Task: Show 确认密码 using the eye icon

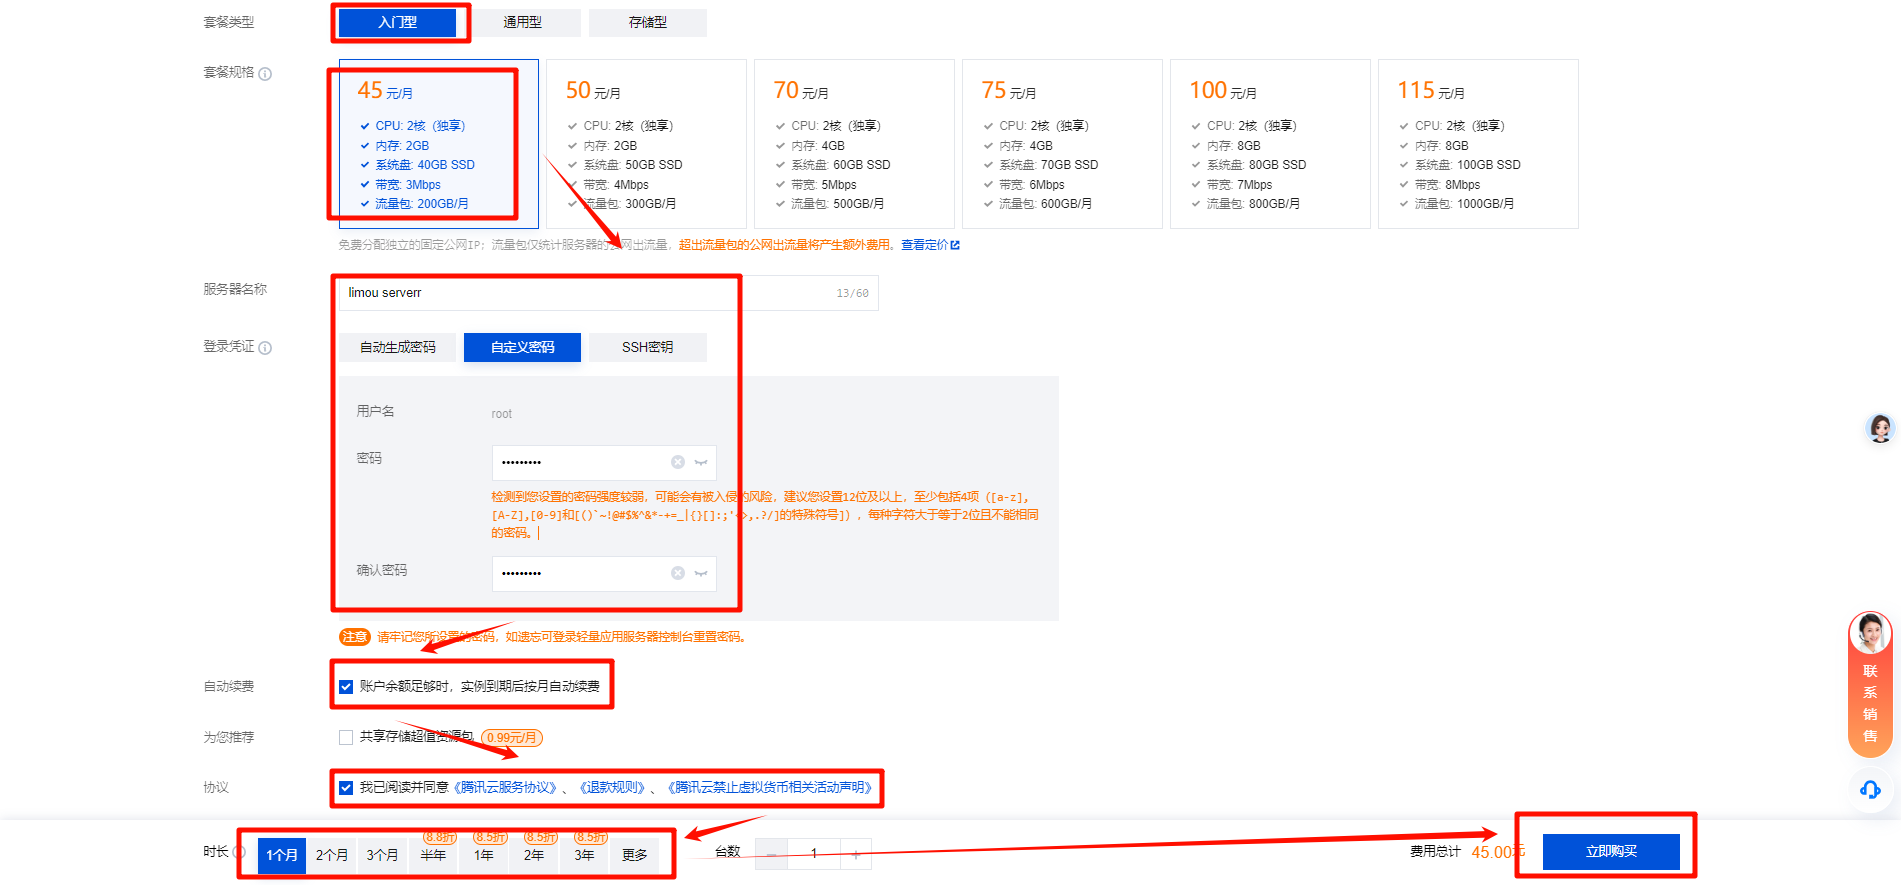Action: (701, 573)
